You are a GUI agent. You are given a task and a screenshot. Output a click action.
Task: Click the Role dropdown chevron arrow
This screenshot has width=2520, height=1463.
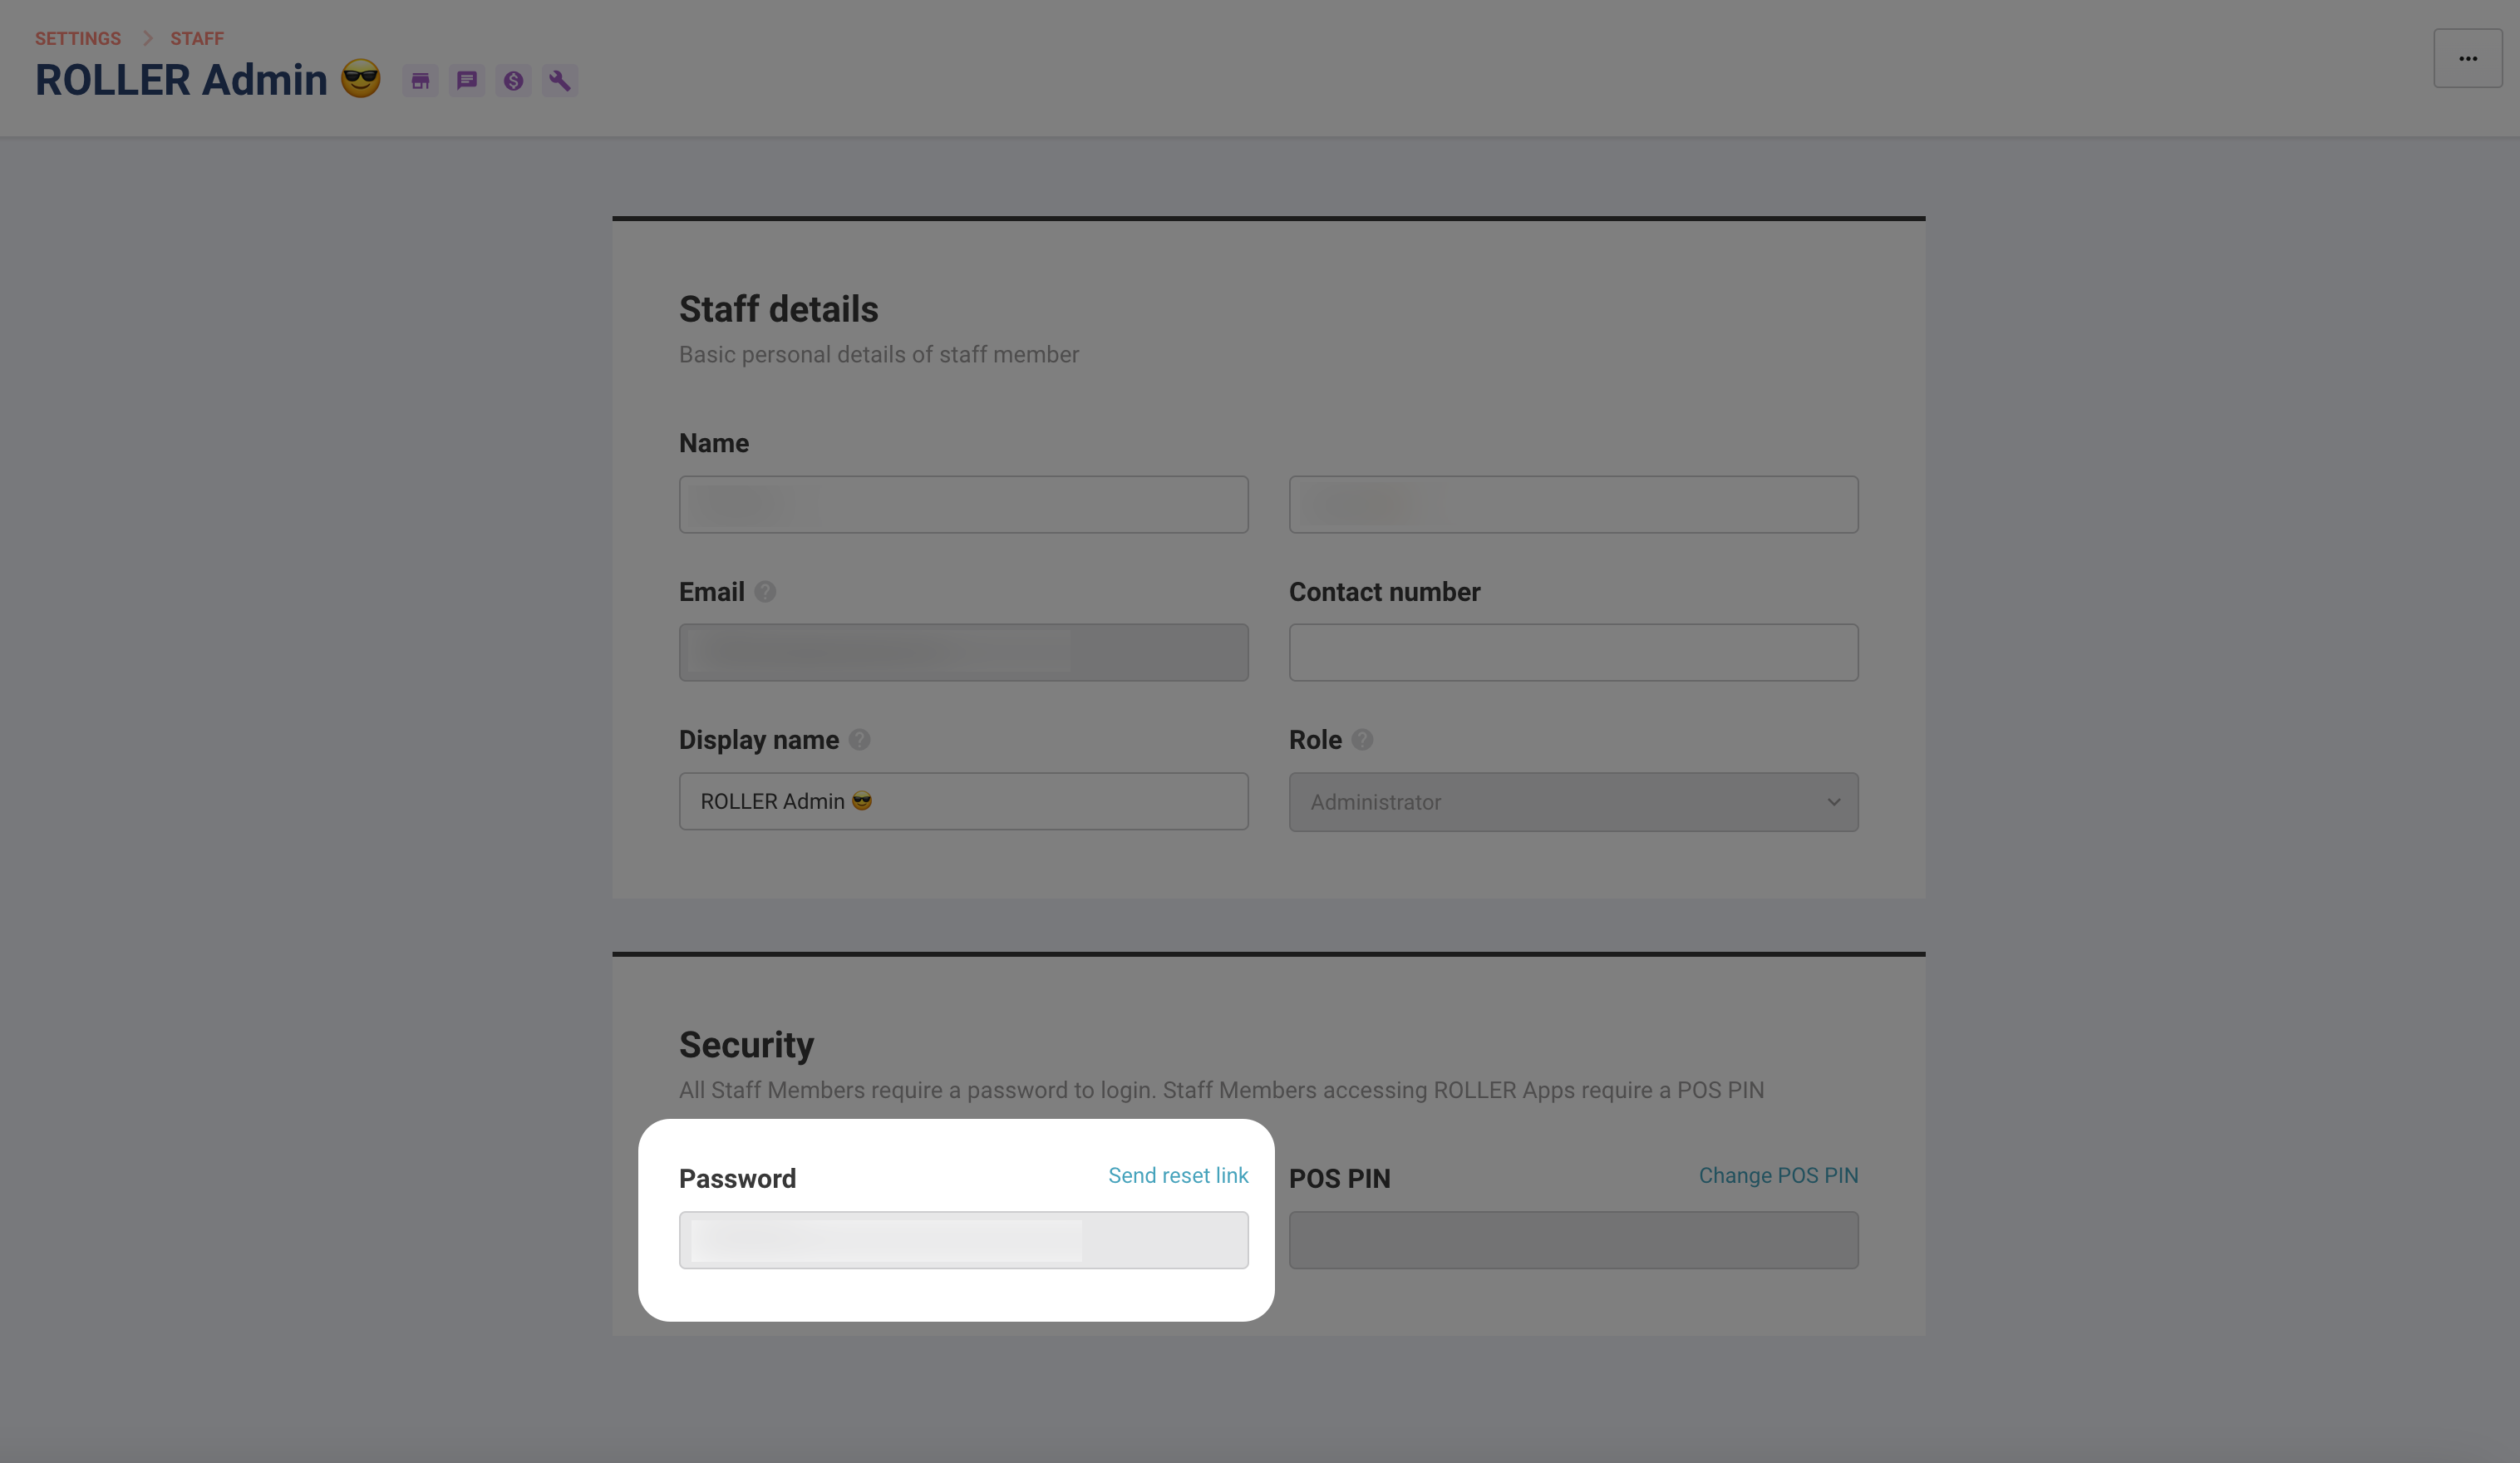click(1834, 802)
